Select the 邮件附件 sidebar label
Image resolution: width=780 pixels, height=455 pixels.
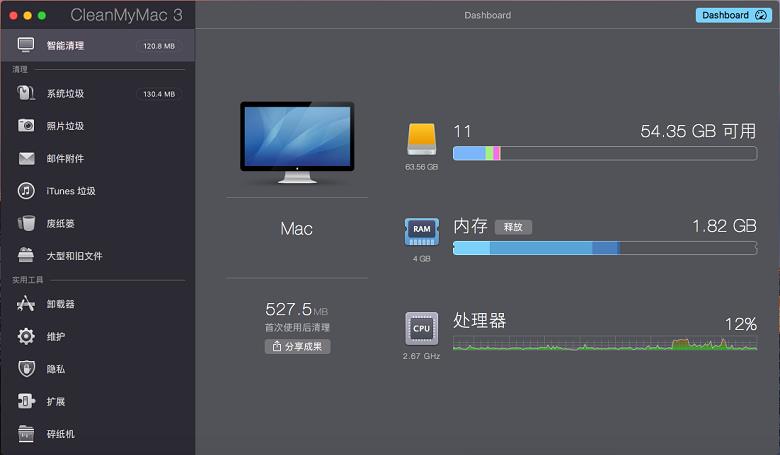pos(65,159)
